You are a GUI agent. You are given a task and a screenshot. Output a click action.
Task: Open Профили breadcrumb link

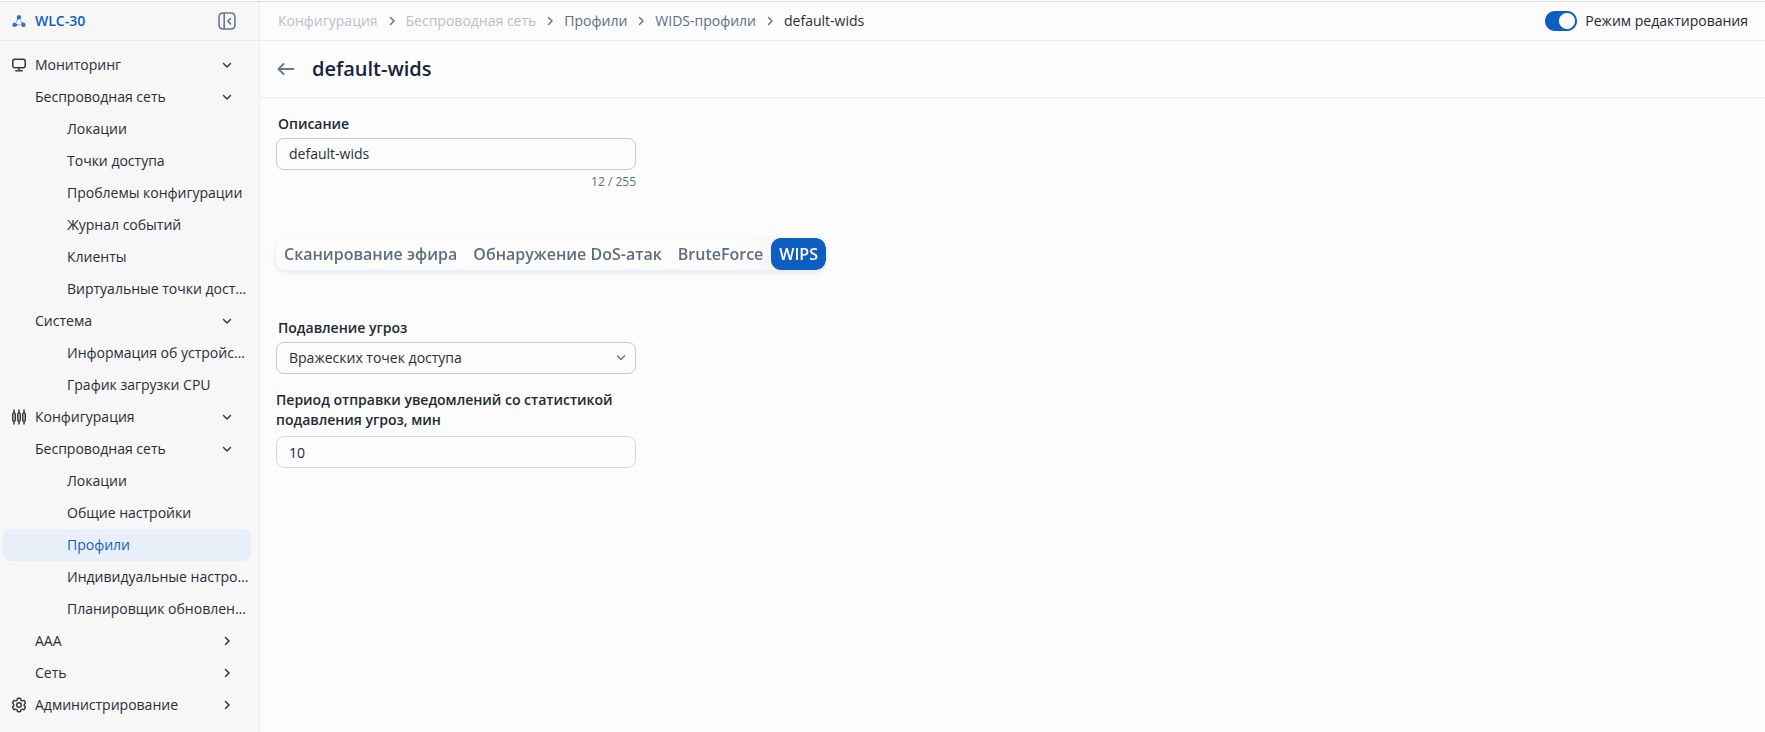(x=595, y=21)
